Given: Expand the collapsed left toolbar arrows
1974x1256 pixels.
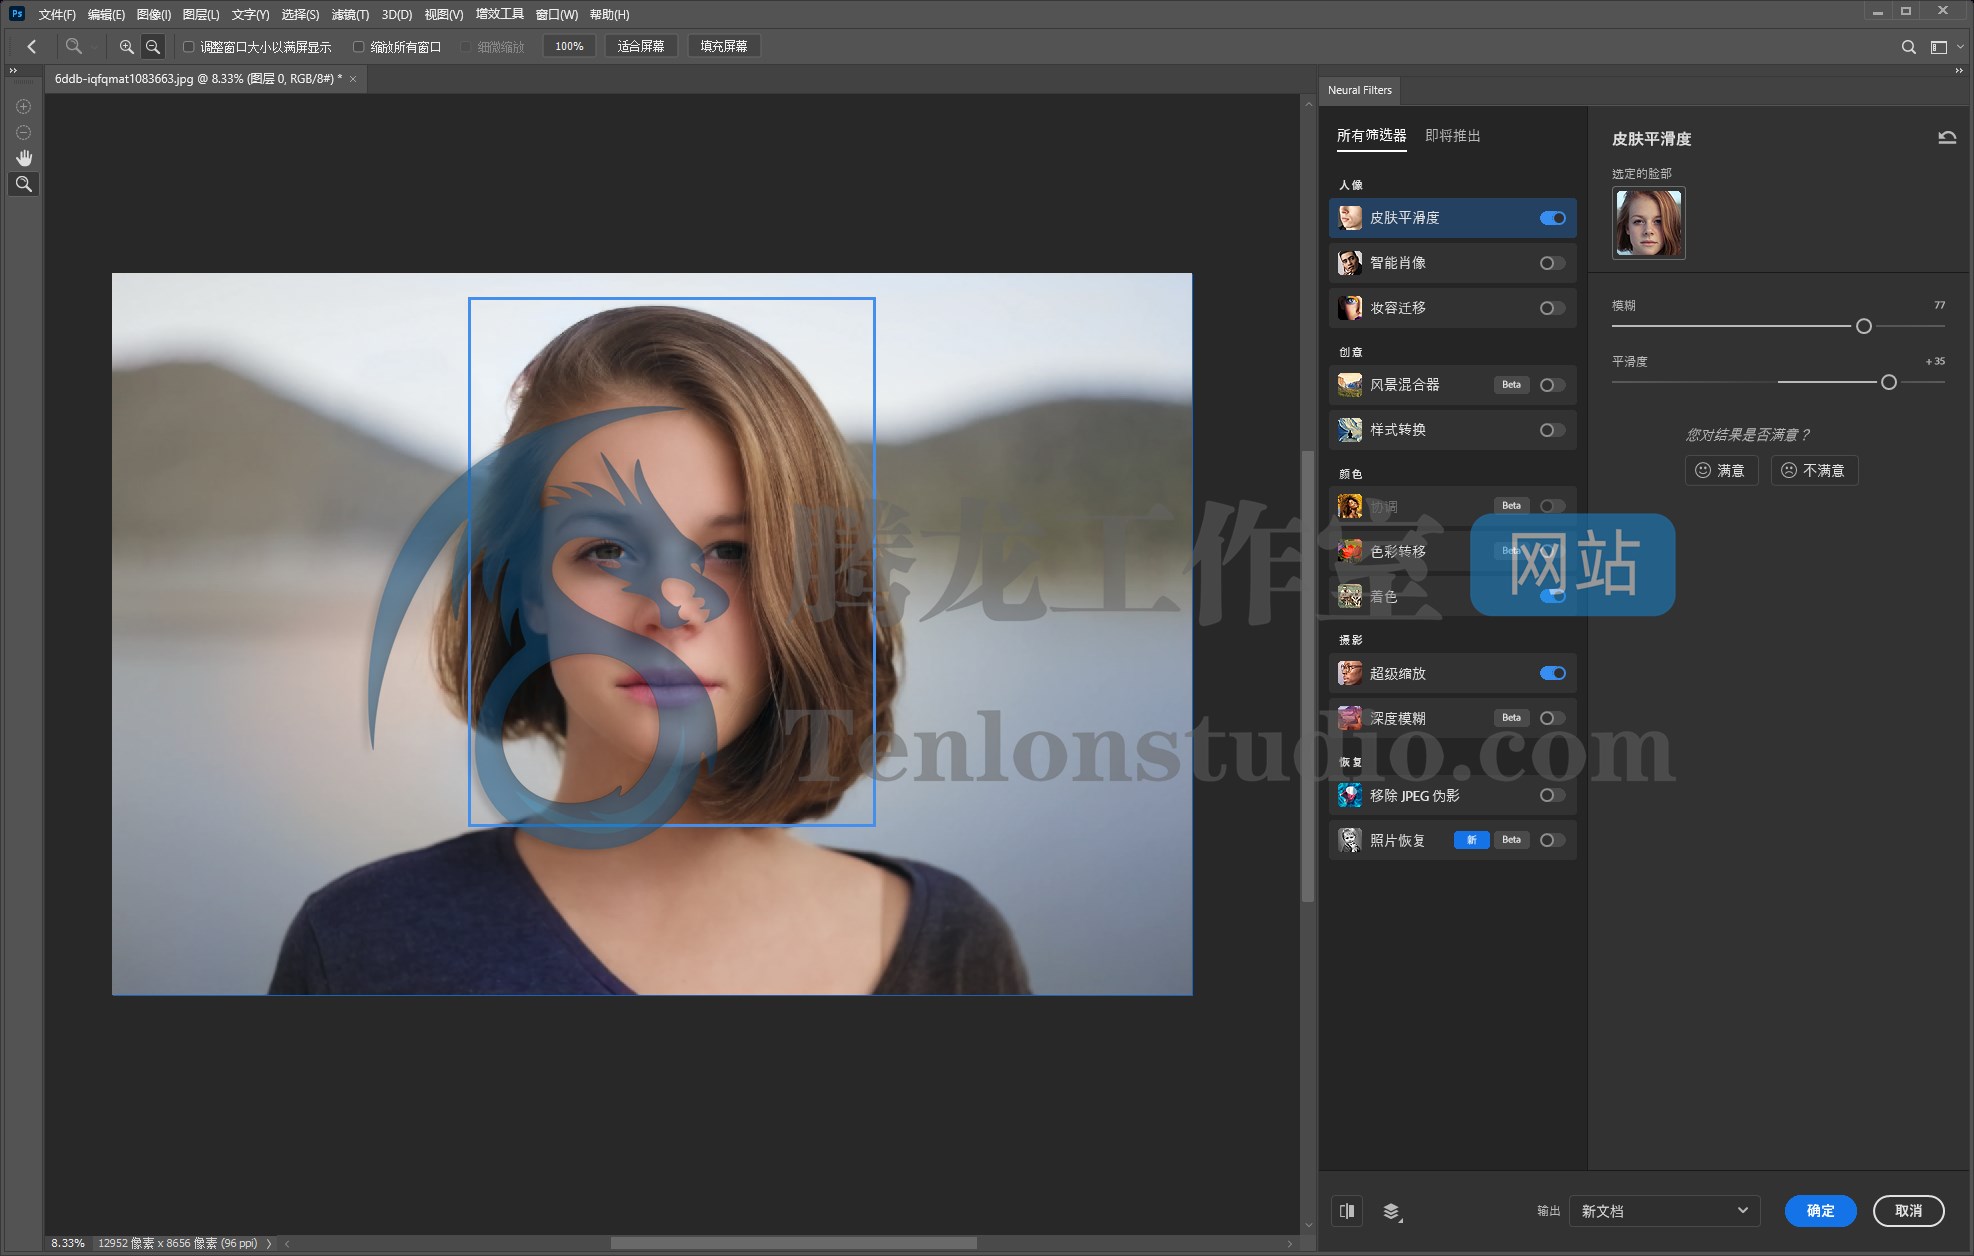Looking at the screenshot, I should point(13,71).
